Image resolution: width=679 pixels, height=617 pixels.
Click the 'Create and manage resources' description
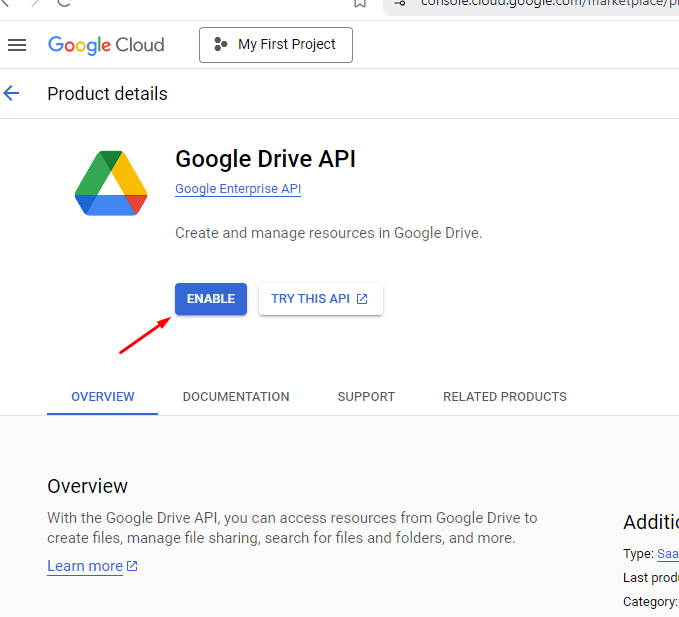pos(329,233)
